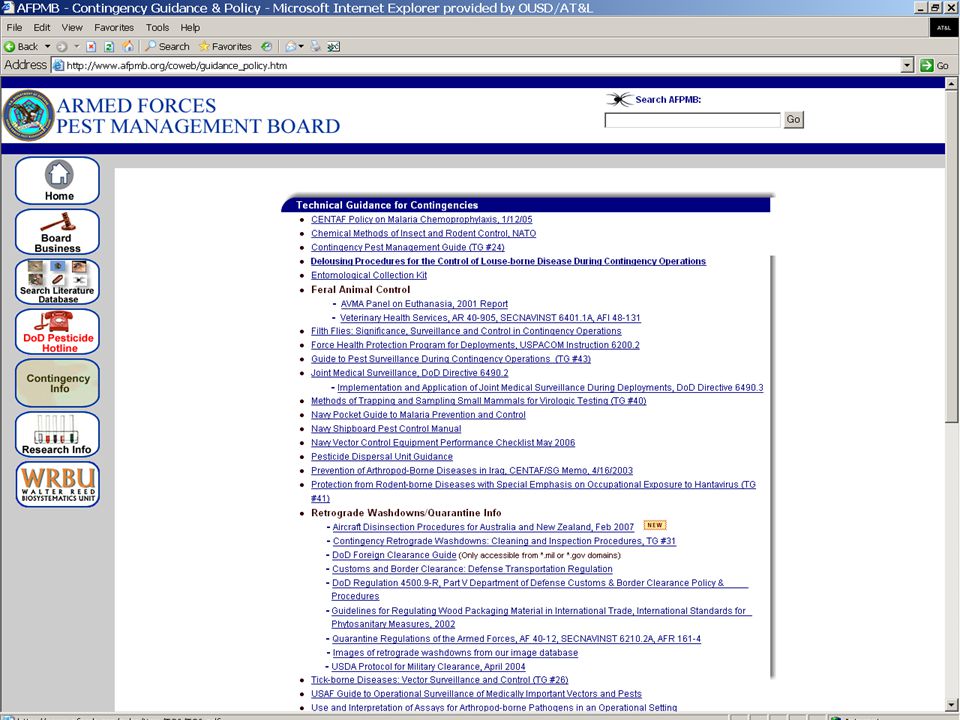960x720 pixels.
Task: Click the IE icon in the title bar
Action: coord(8,8)
